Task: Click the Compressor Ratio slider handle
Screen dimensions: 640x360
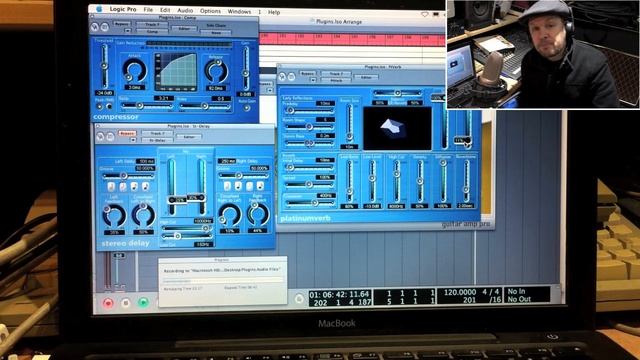Action: (139, 106)
